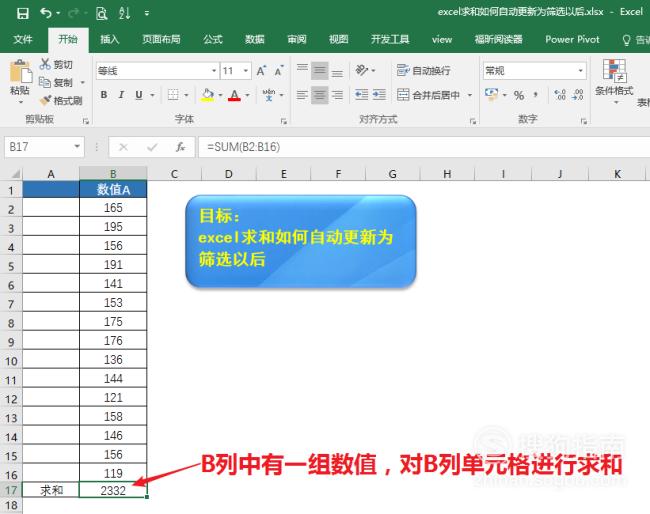Toggle Italic formatting

[121, 95]
